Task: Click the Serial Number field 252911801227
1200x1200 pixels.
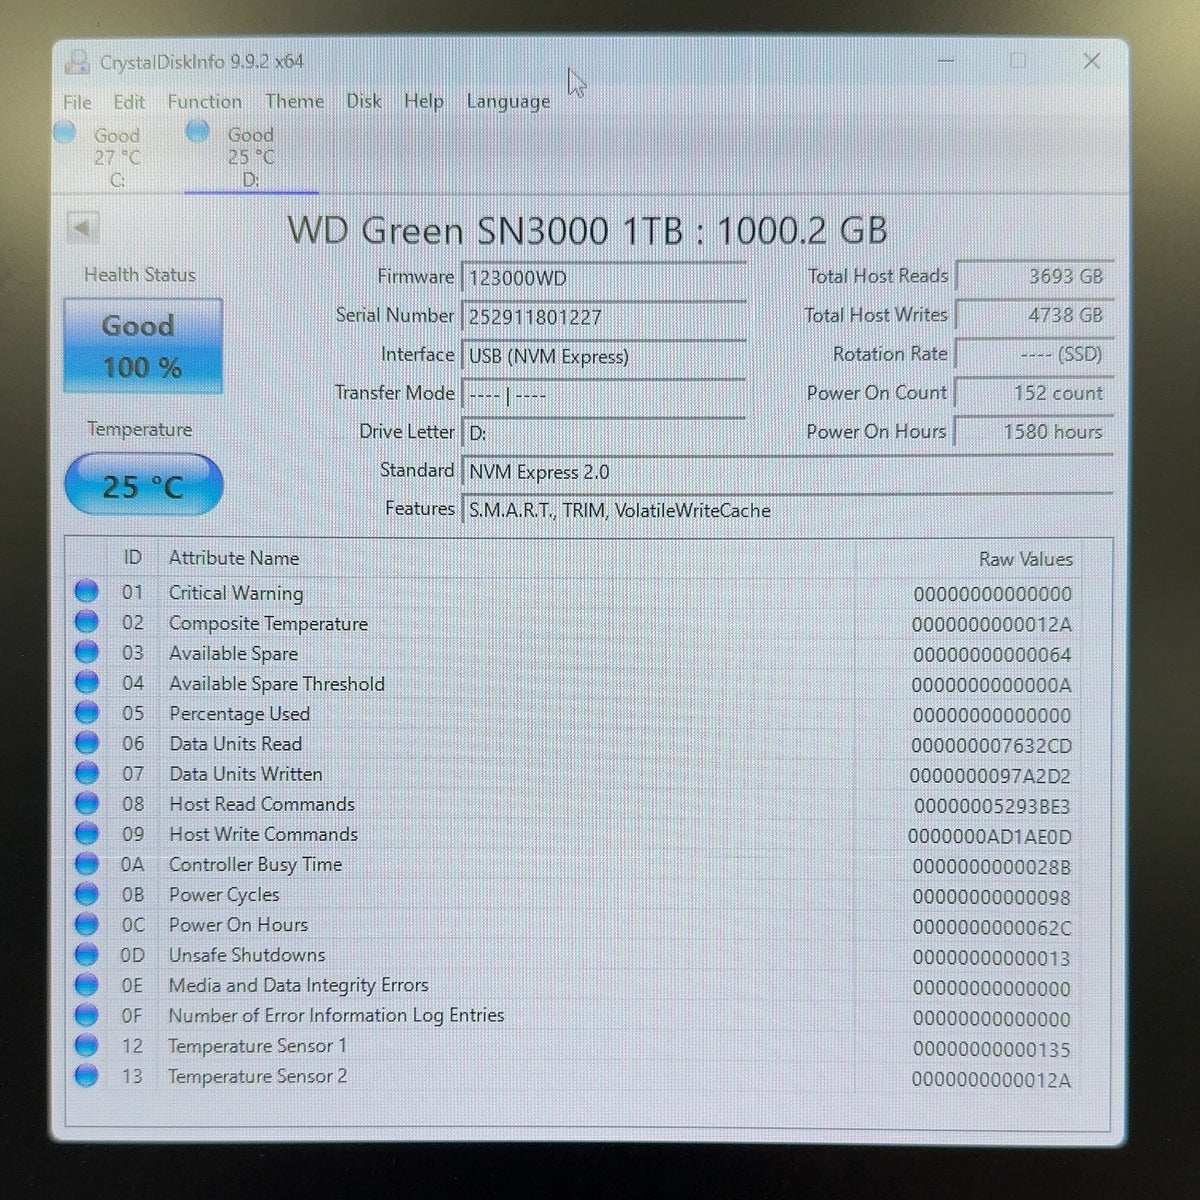Action: (603, 317)
